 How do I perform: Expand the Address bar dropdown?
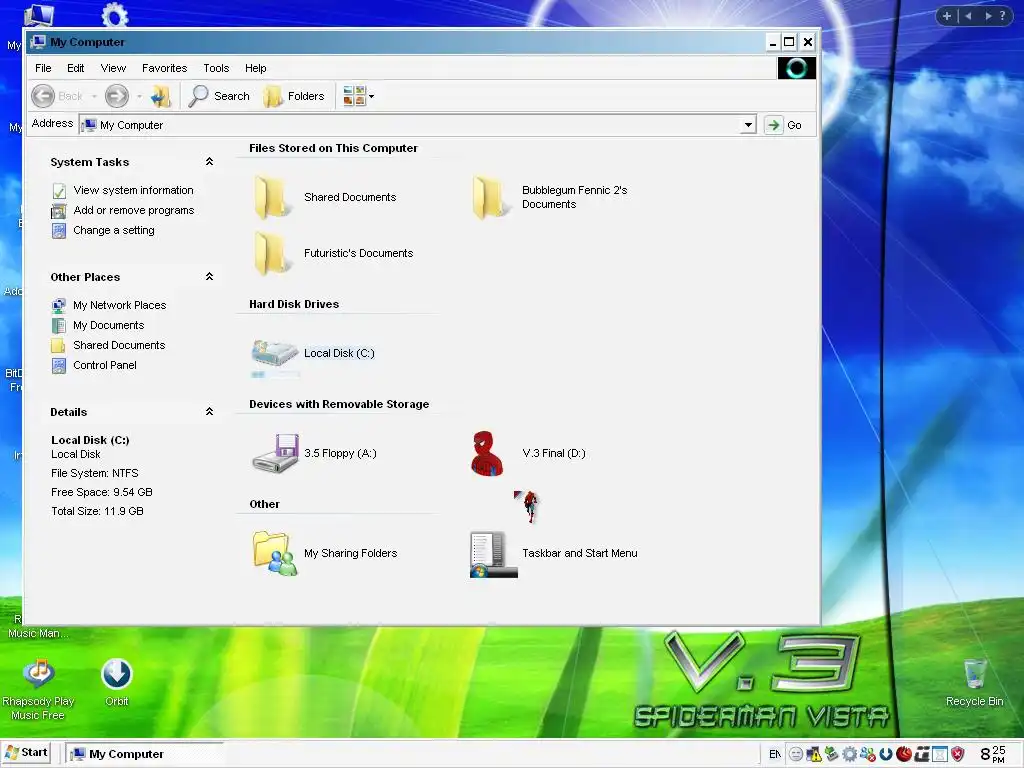click(x=748, y=125)
